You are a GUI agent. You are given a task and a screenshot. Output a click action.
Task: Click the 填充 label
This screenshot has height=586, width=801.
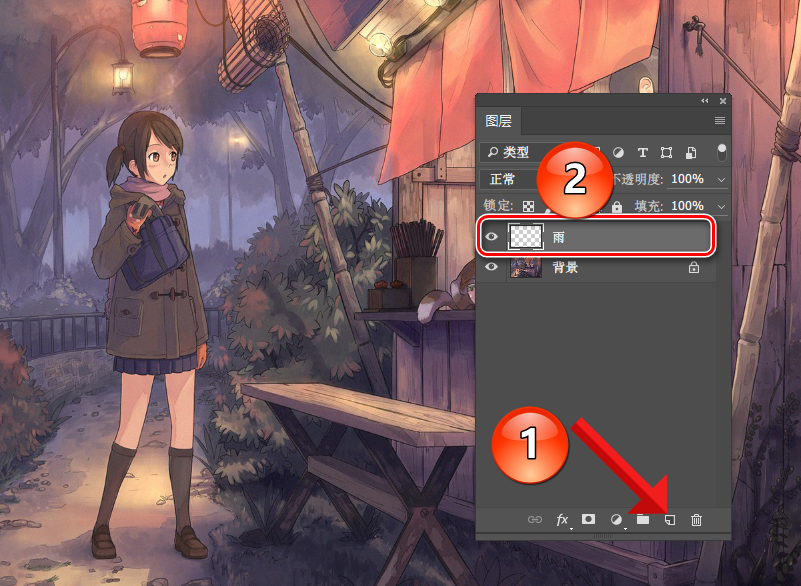649,206
